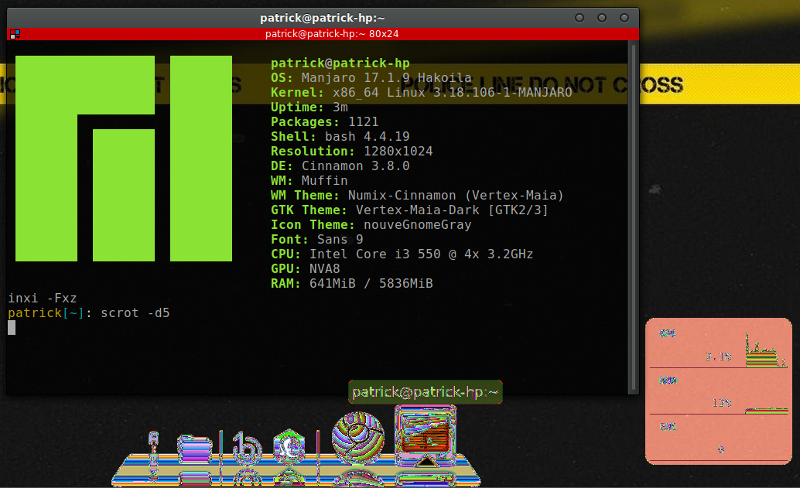Click the 'patrick@patrick-hp' header in the terminal output
The width and height of the screenshot is (800, 488).
pos(340,63)
